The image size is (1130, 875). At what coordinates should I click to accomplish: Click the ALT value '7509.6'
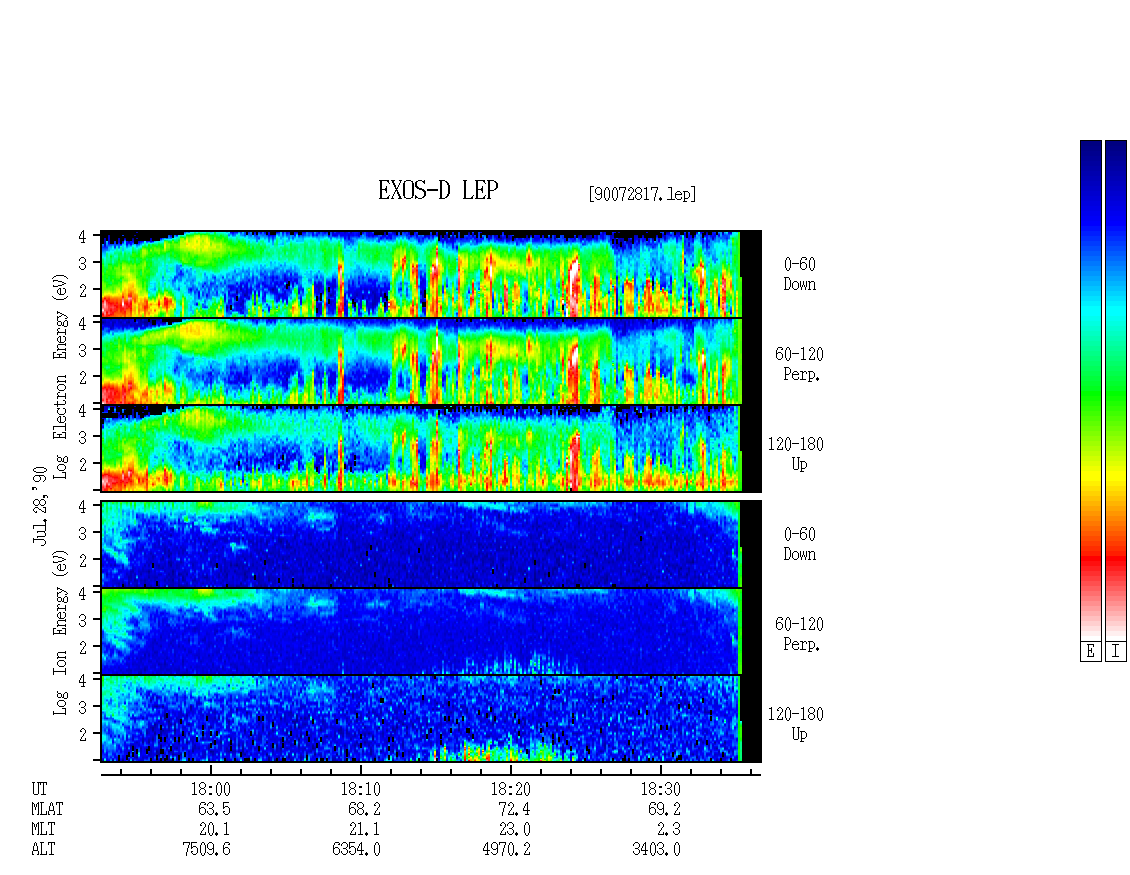[206, 850]
